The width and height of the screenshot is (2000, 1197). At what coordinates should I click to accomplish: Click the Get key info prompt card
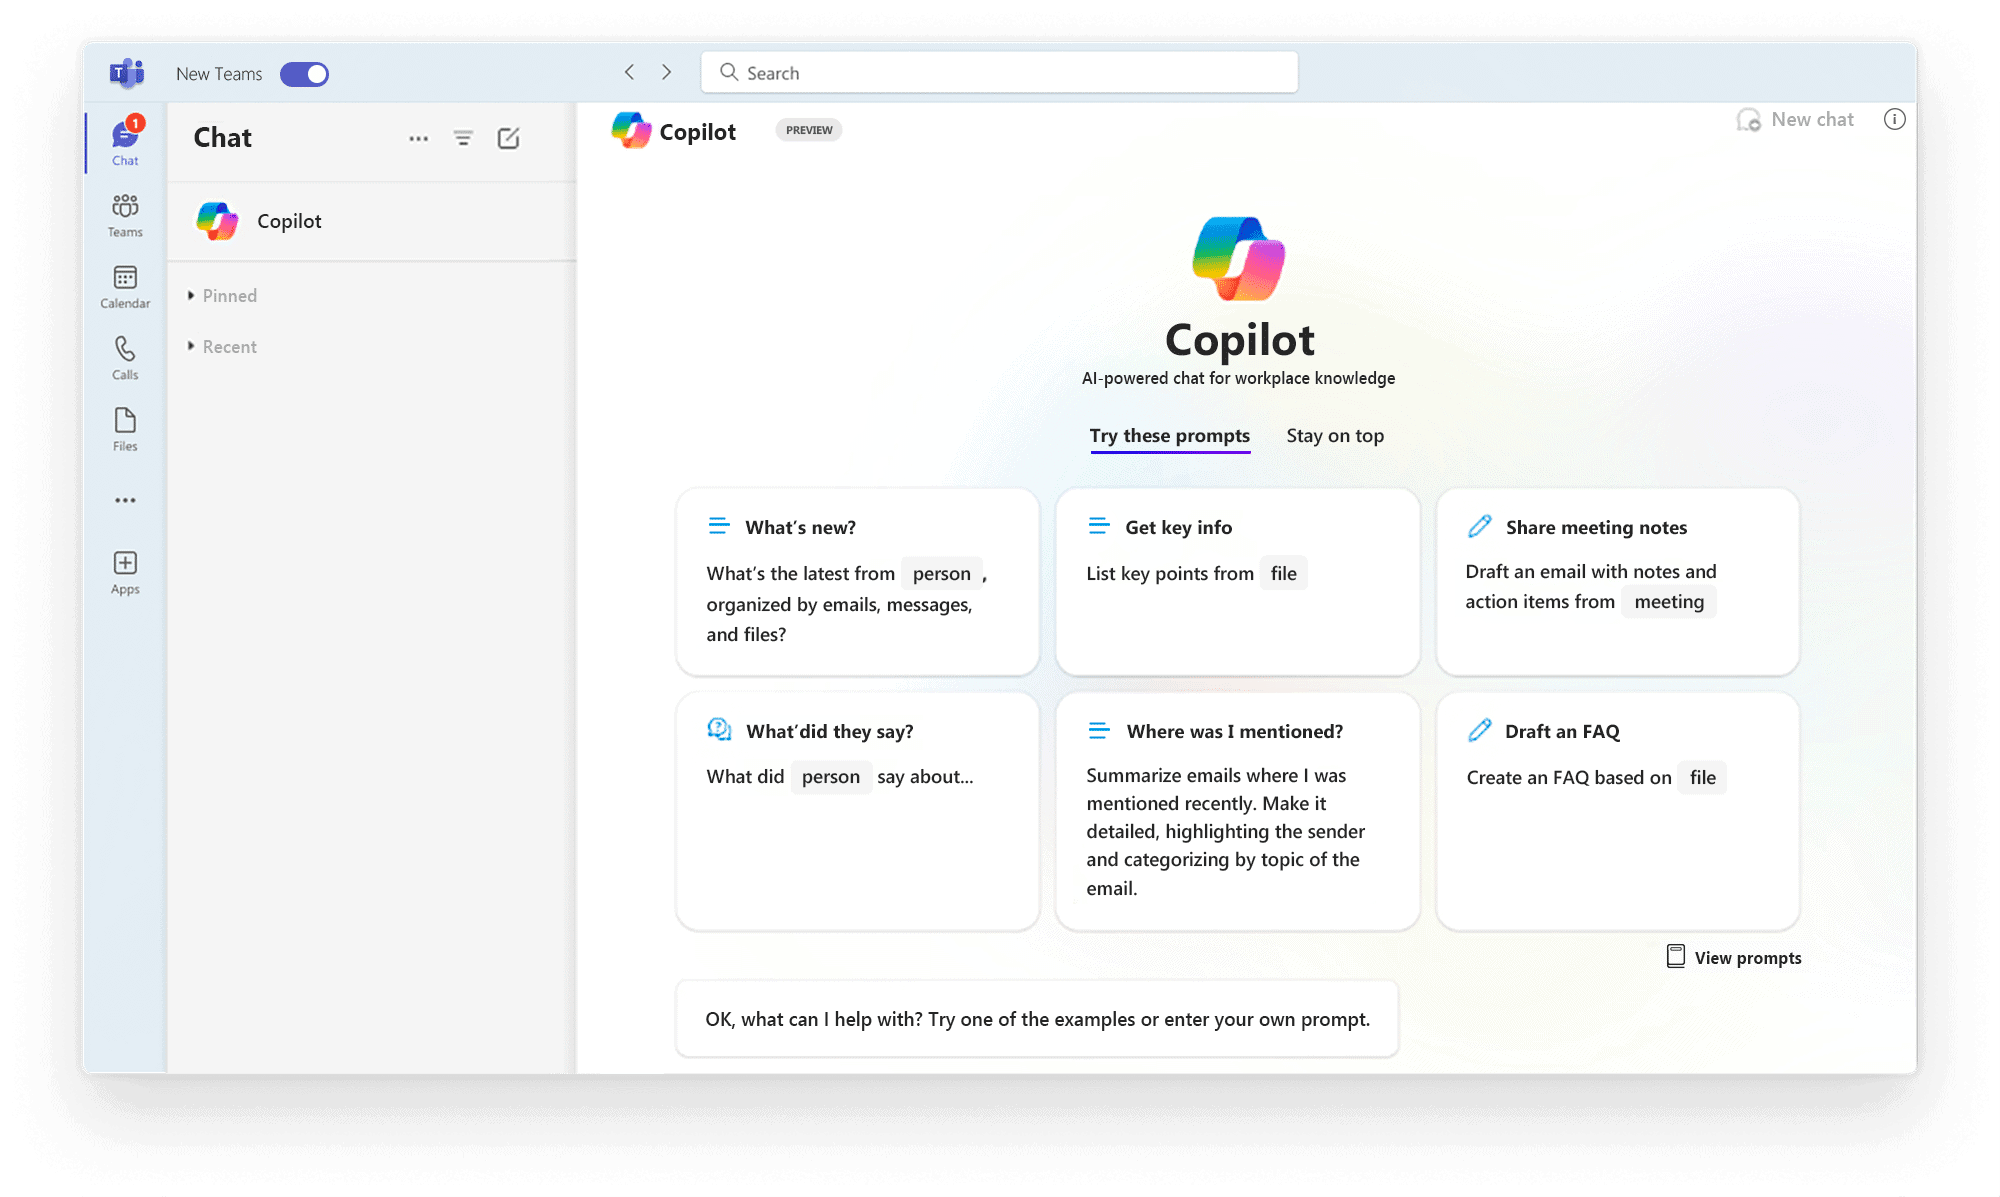(1236, 581)
